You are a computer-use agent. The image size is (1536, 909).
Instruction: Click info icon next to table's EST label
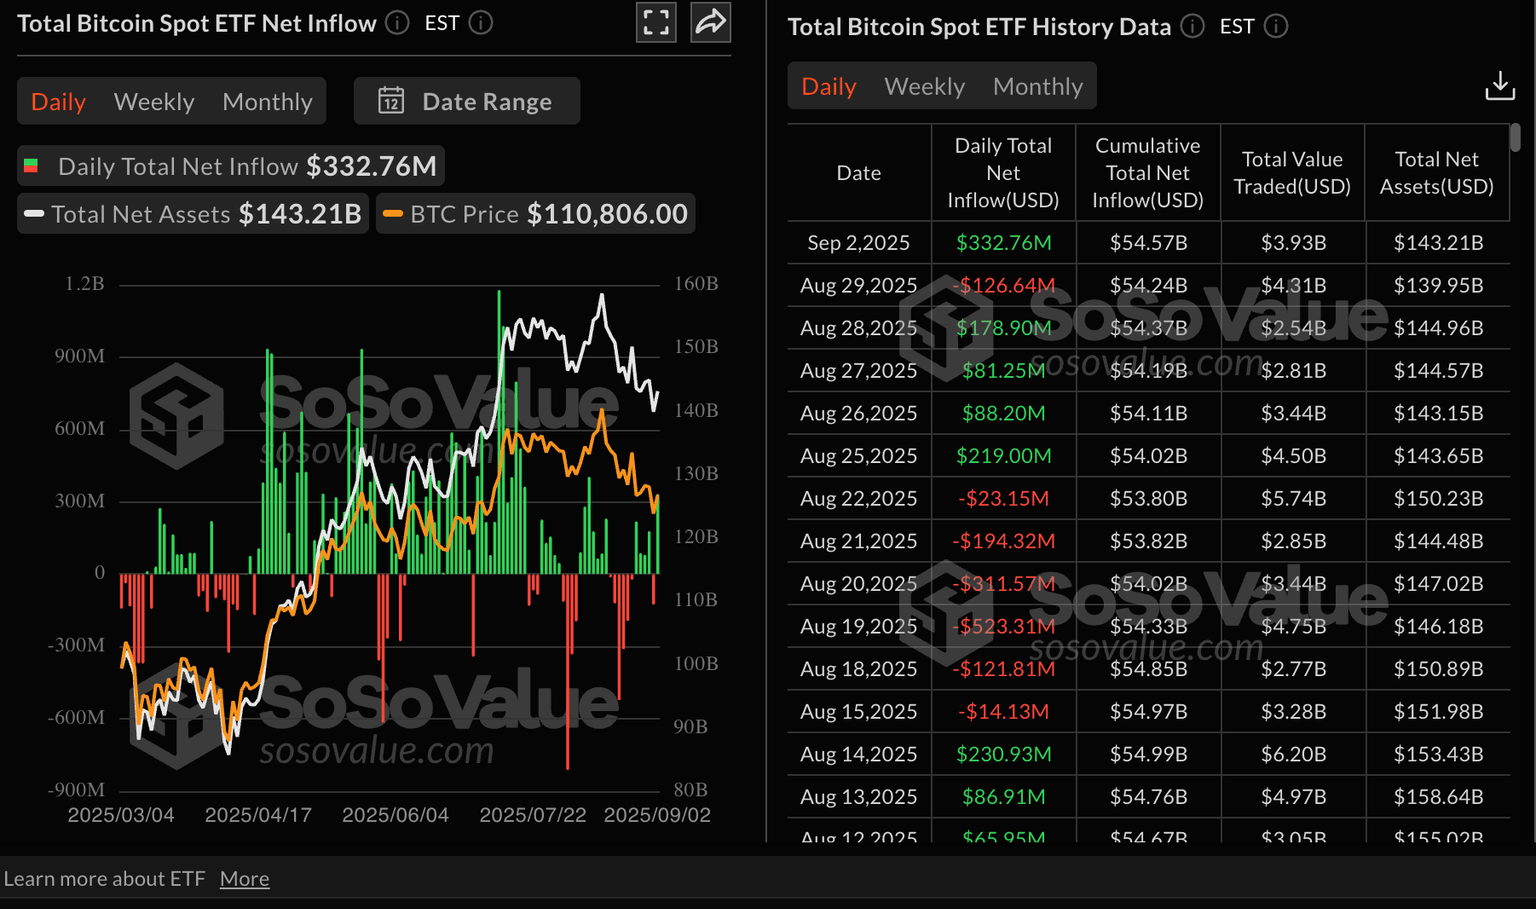(x=1276, y=26)
